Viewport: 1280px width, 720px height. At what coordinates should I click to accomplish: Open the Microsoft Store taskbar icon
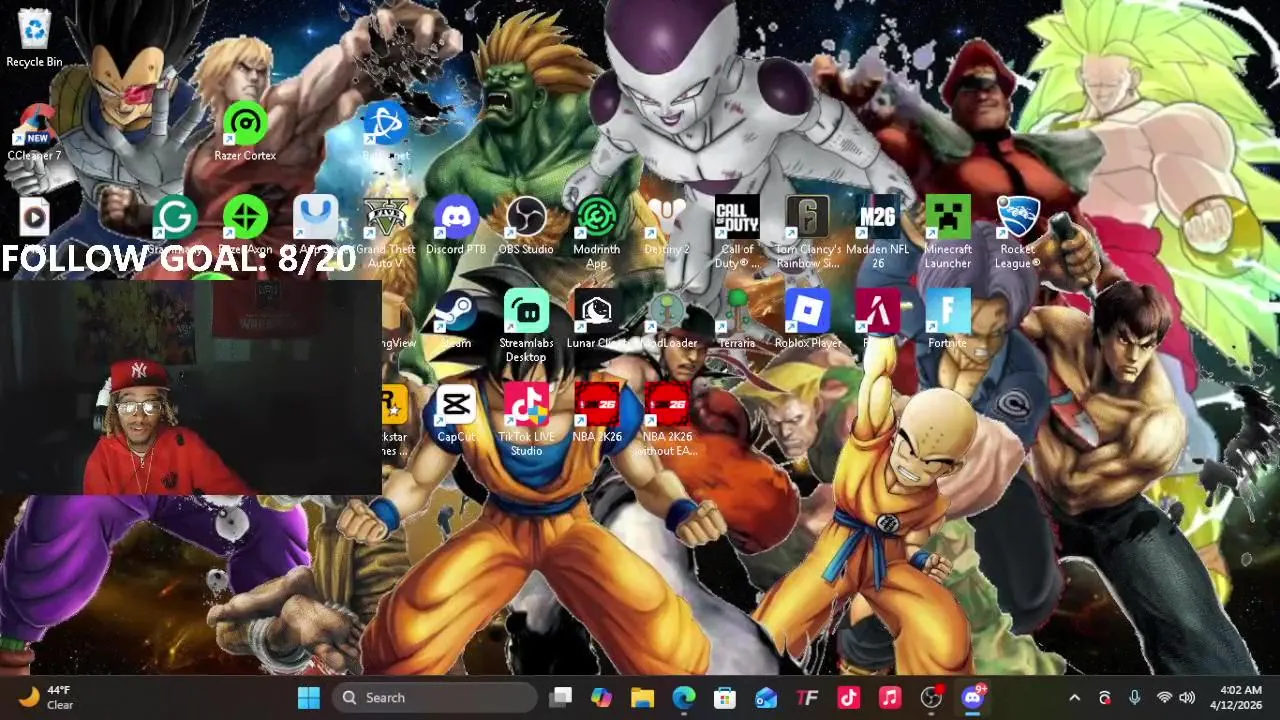point(724,698)
